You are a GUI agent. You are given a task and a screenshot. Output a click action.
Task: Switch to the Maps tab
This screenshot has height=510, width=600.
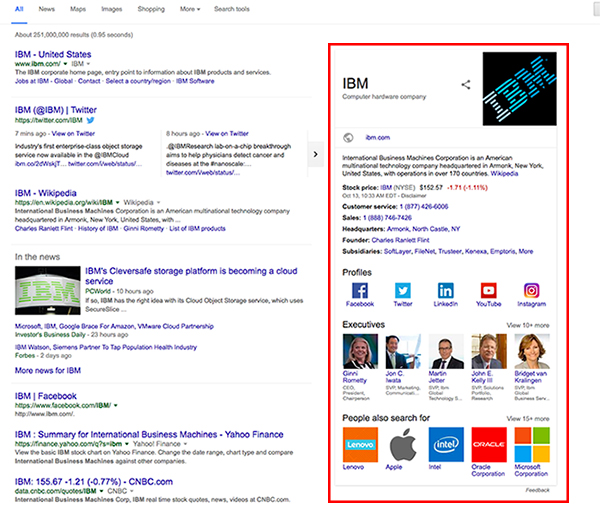[78, 9]
